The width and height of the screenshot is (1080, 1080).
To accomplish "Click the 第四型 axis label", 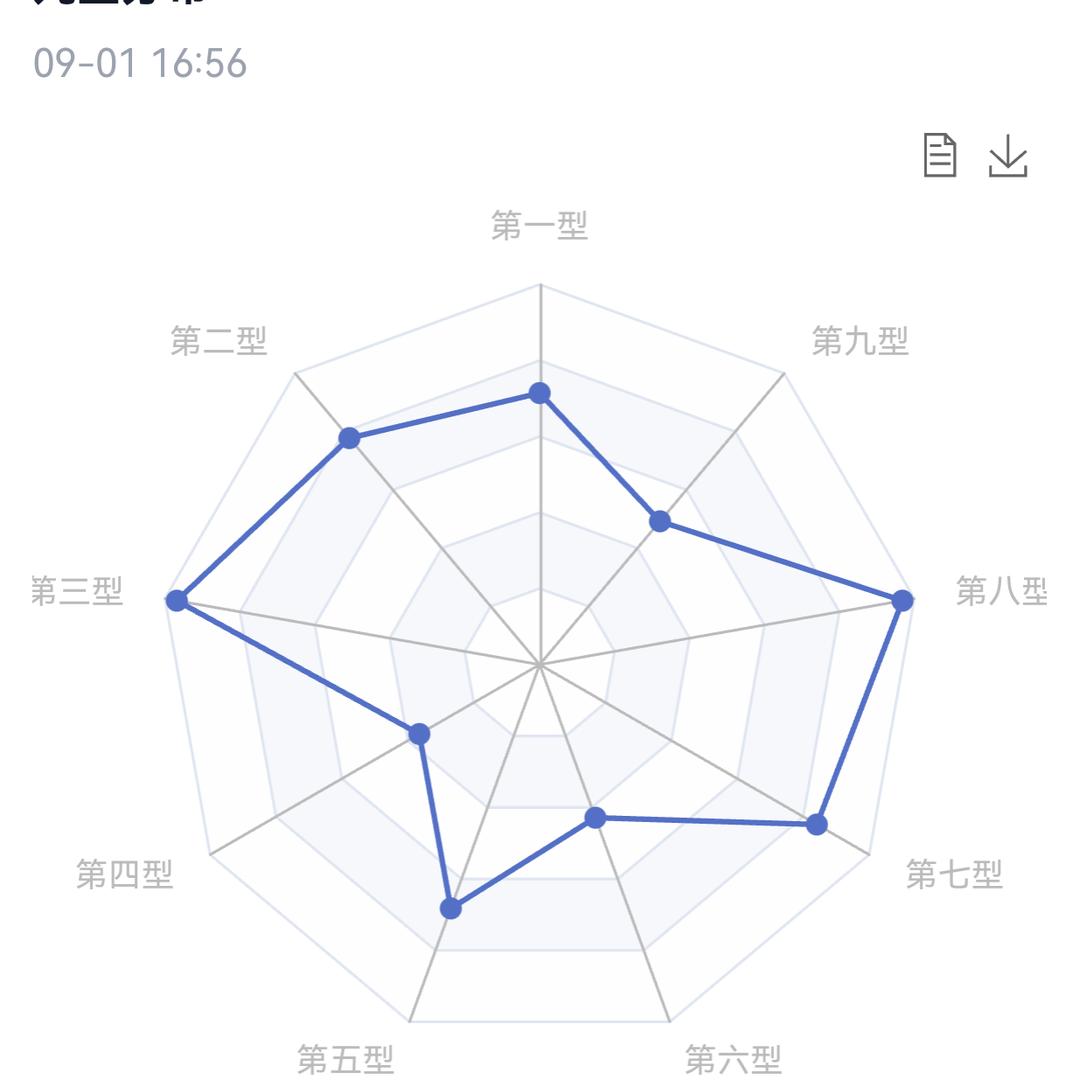I will 124,874.
